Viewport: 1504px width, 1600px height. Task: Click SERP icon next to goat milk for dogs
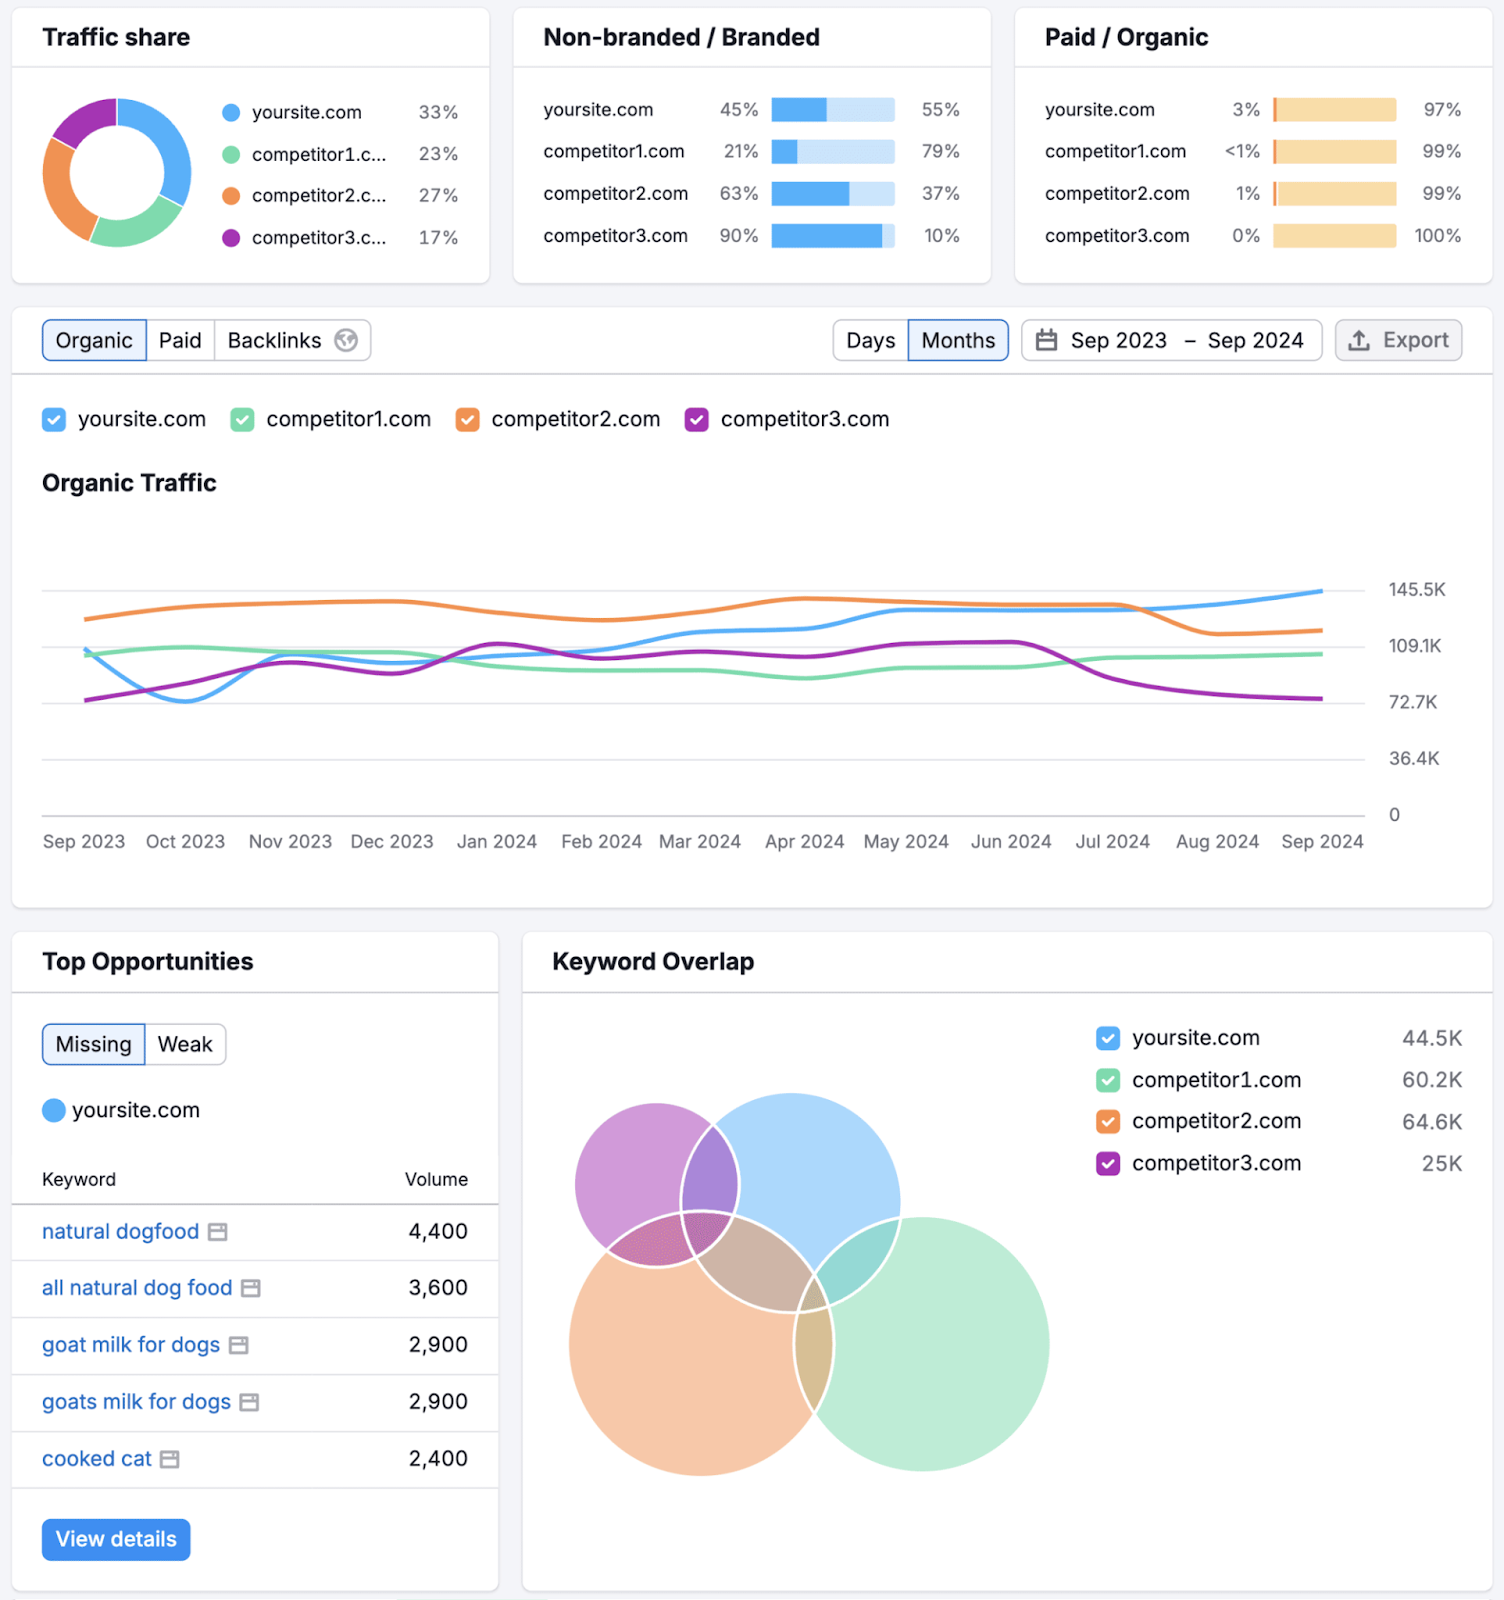coord(238,1346)
